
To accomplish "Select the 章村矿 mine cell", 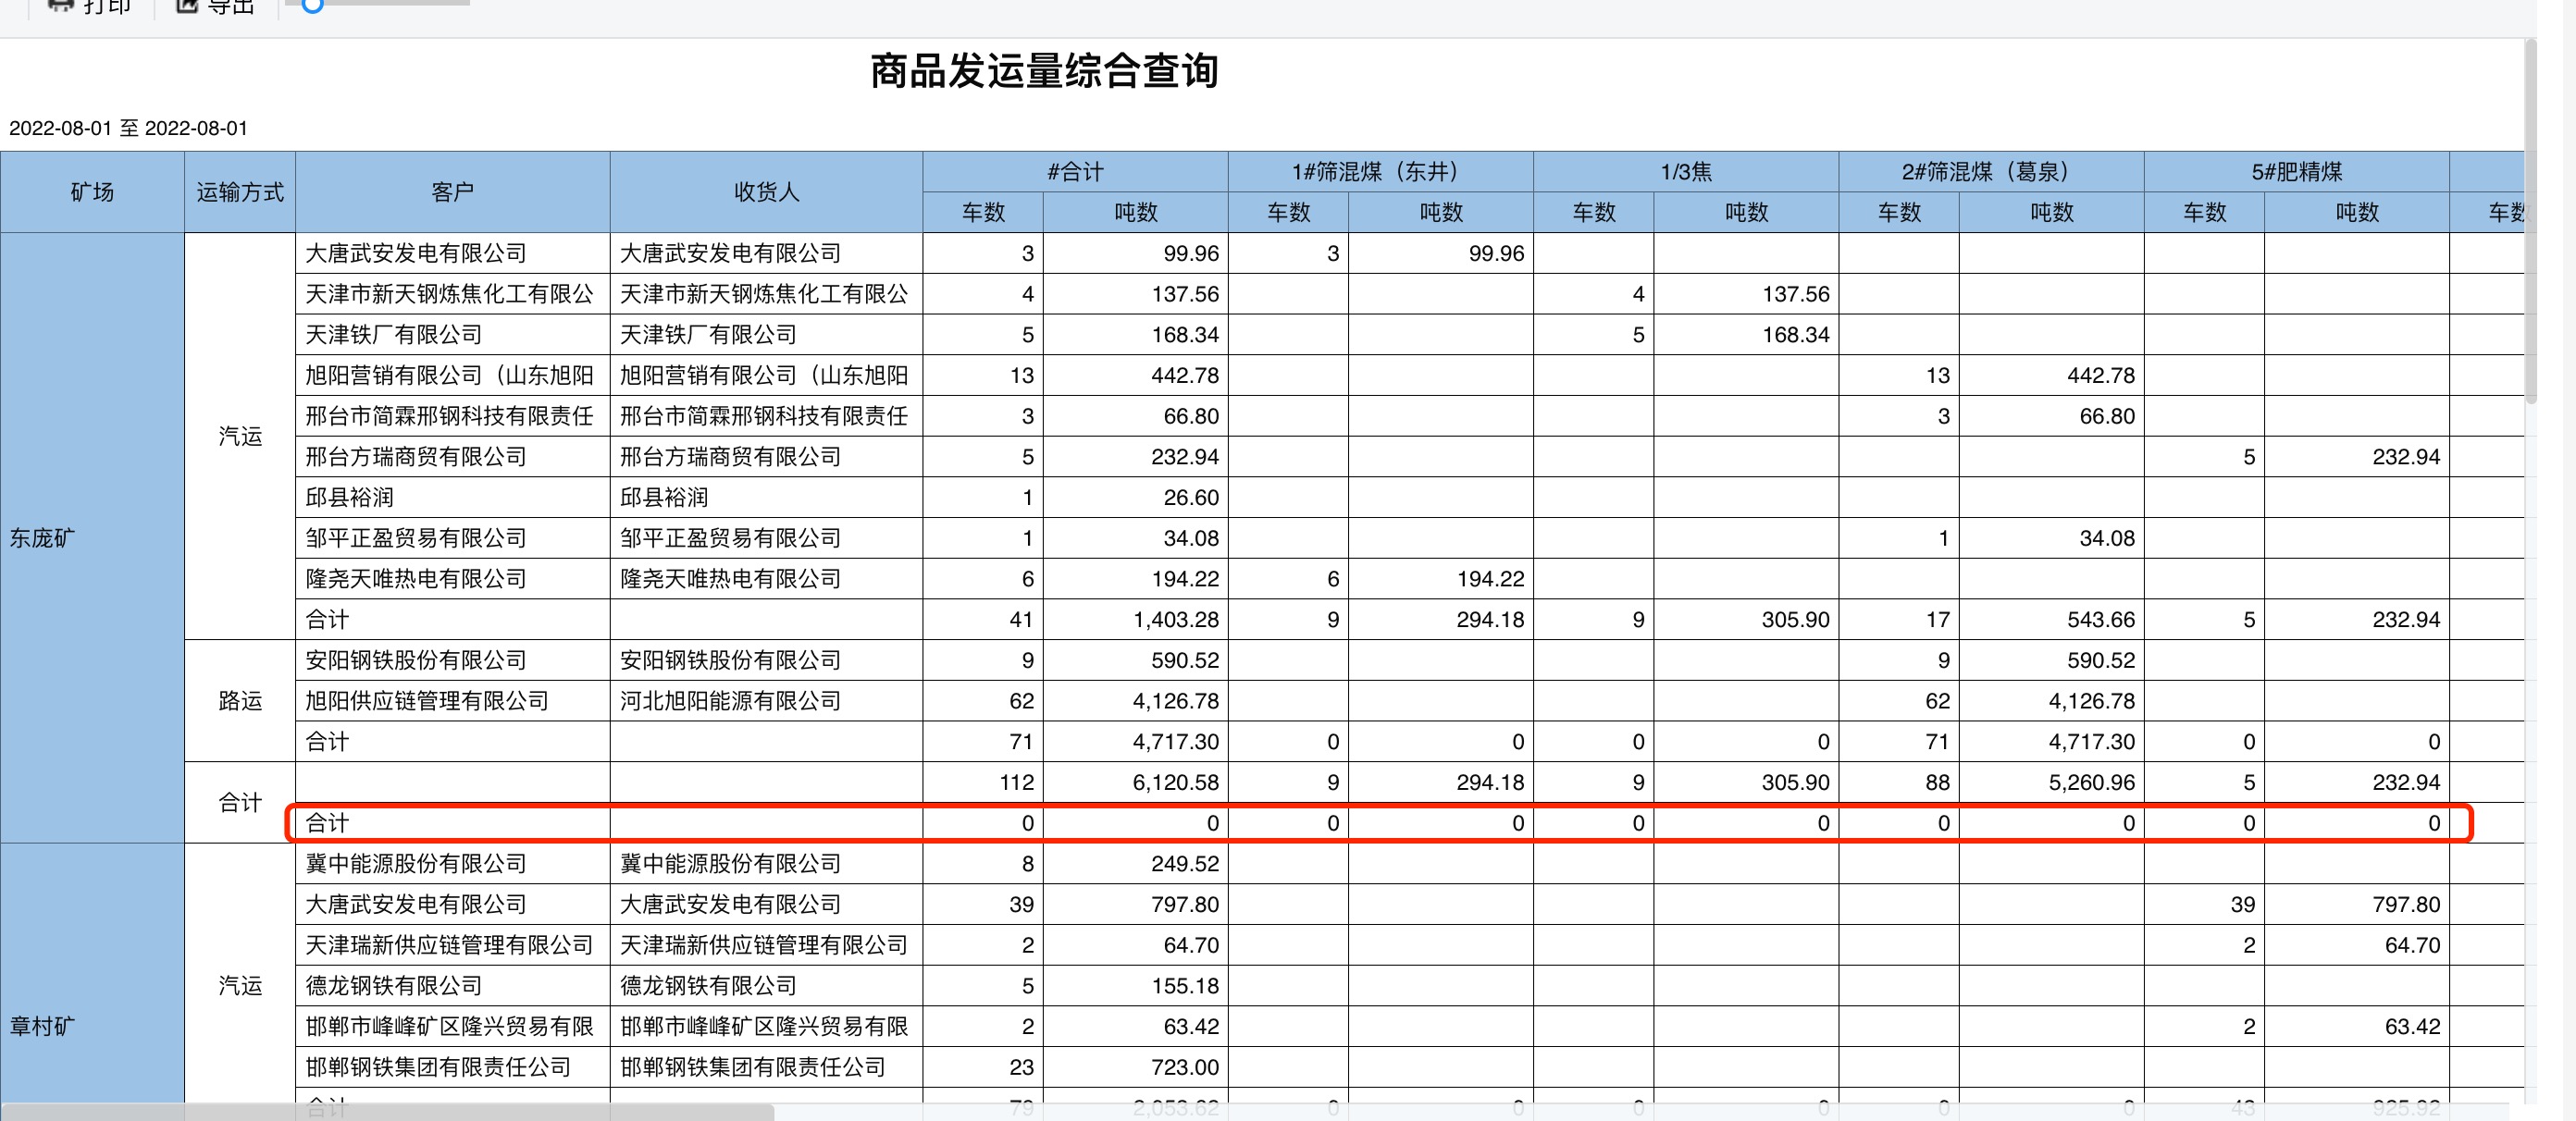I will pos(92,1026).
